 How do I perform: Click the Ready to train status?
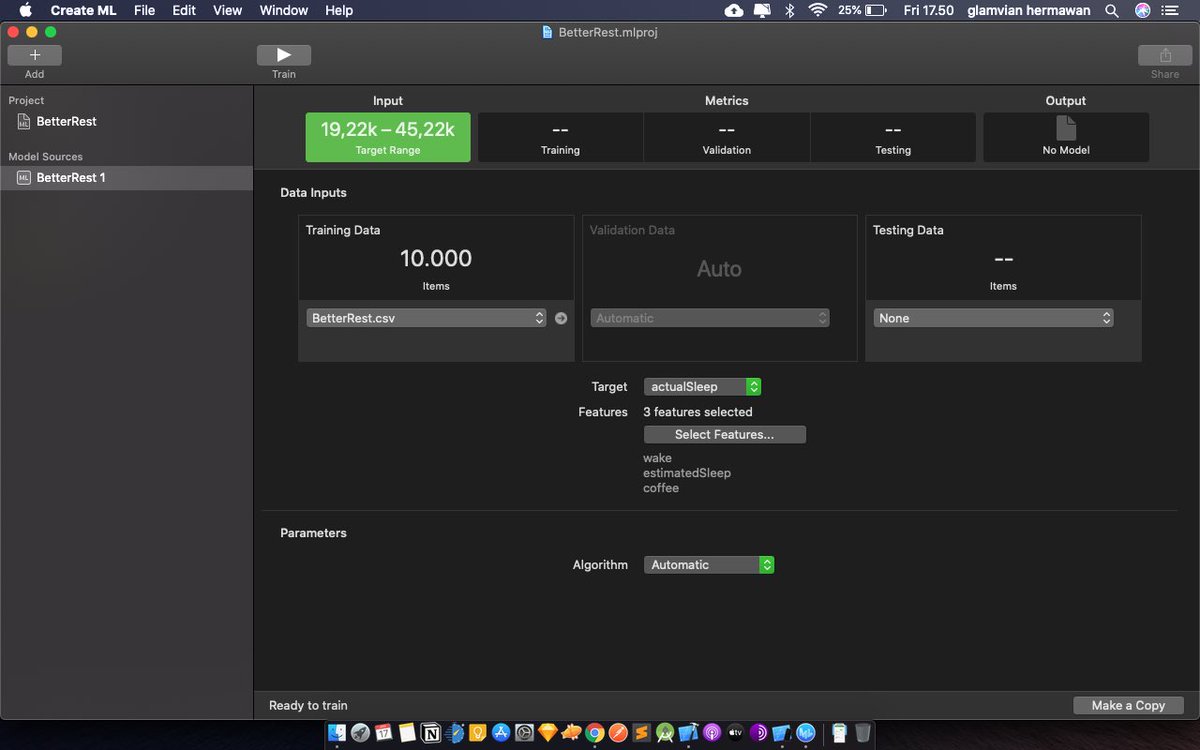308,705
